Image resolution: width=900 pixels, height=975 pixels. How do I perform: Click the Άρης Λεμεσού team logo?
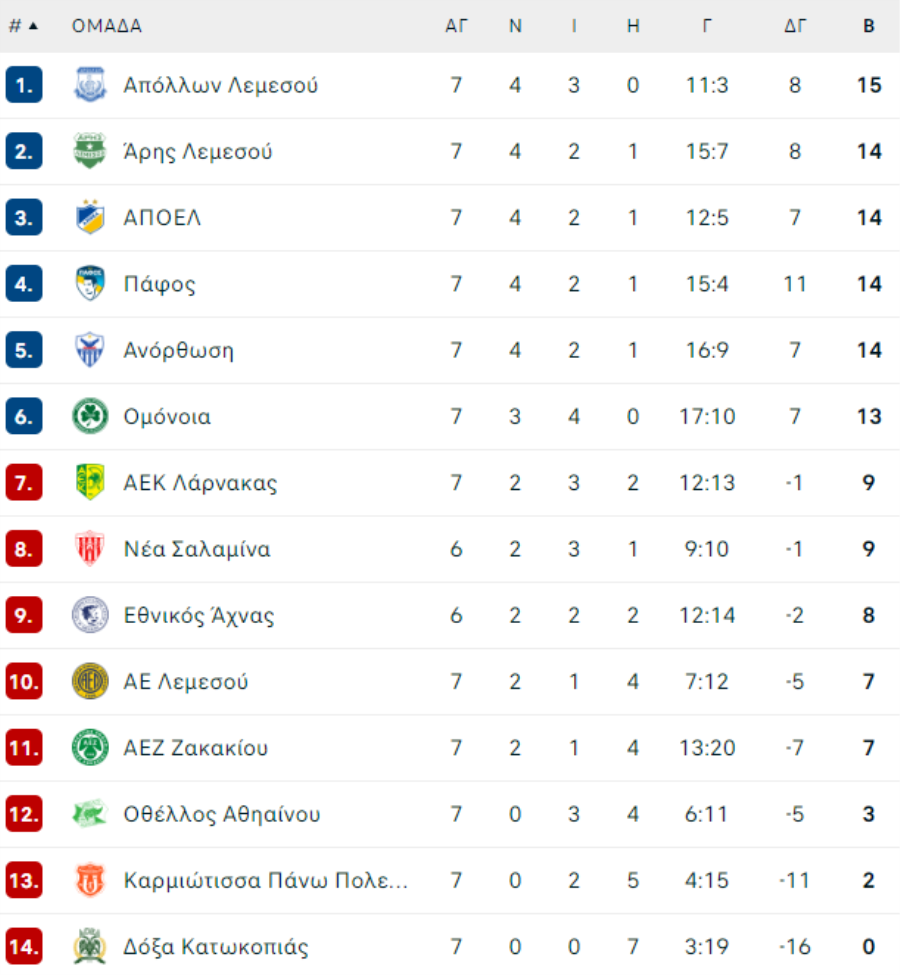click(90, 151)
